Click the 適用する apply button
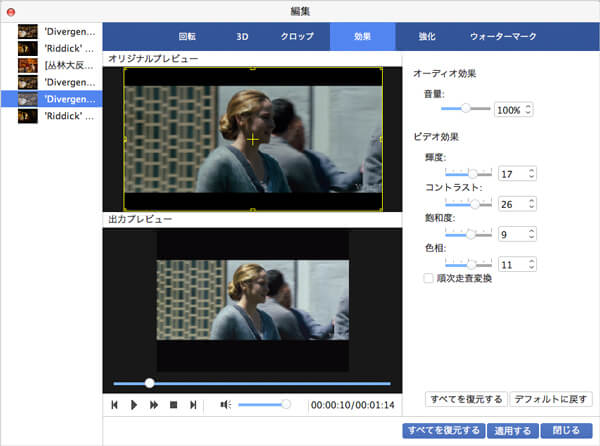The image size is (600, 446). coord(512,431)
